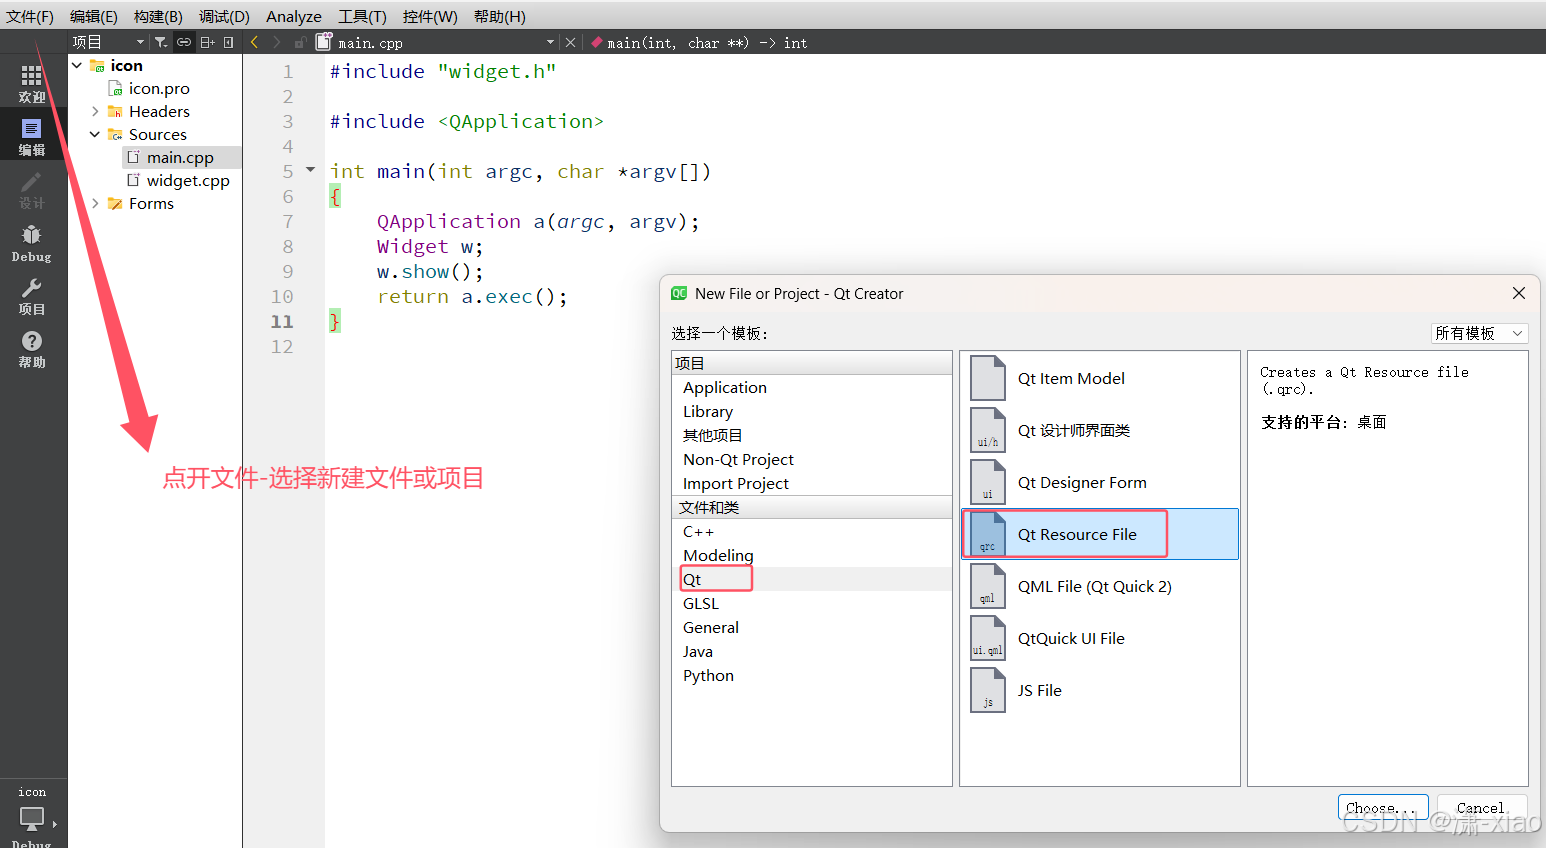Image resolution: width=1546 pixels, height=848 pixels.
Task: Expand the Forms folder
Action: coord(95,203)
